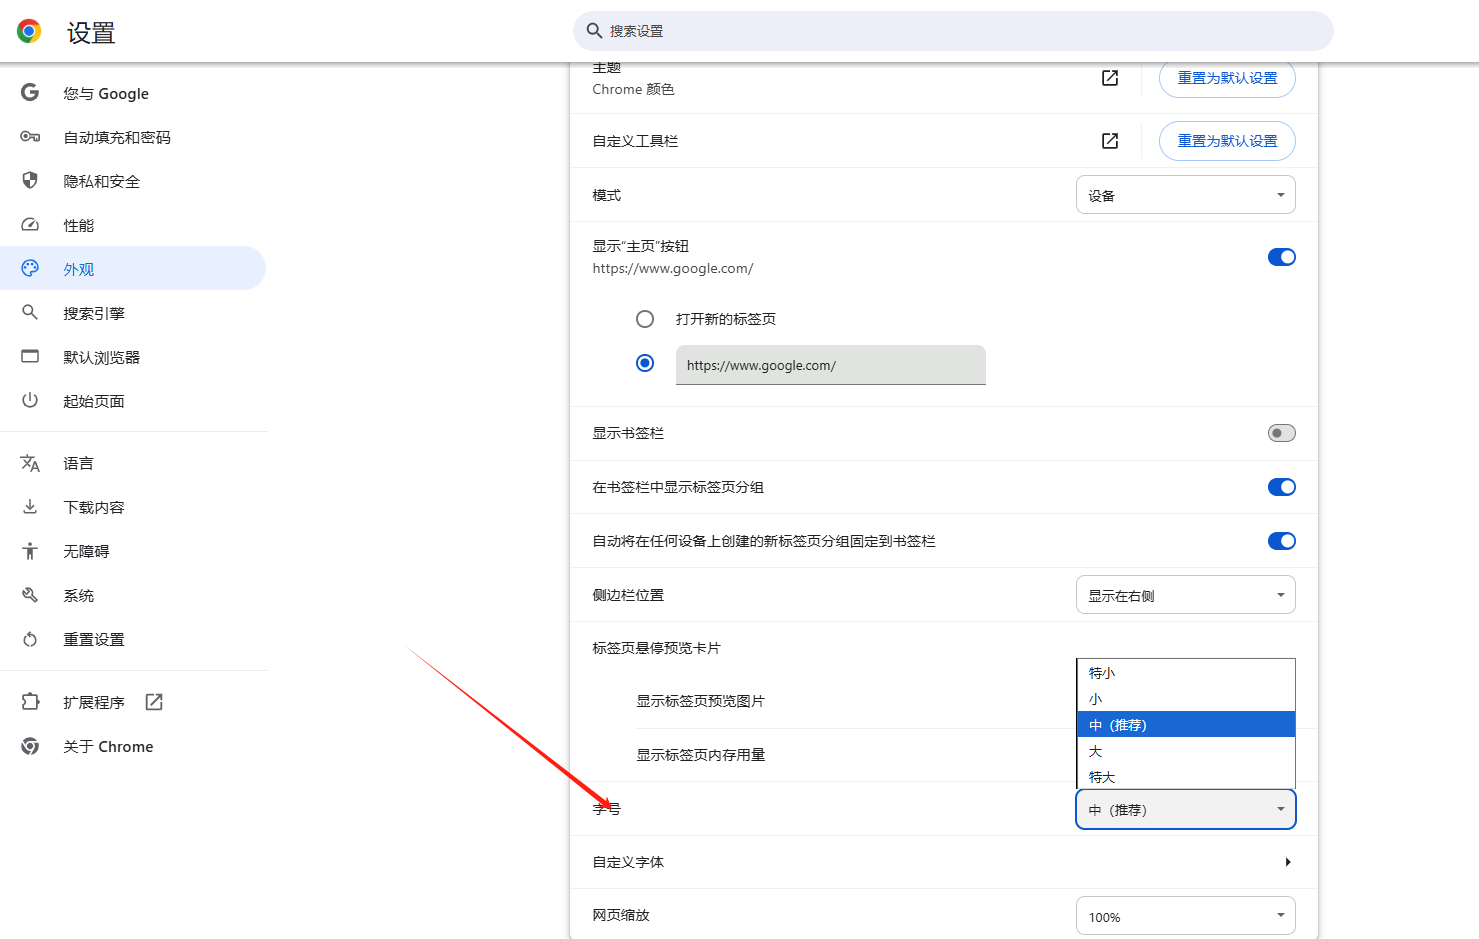Expand the 自定义字体 arrow

coord(1288,862)
